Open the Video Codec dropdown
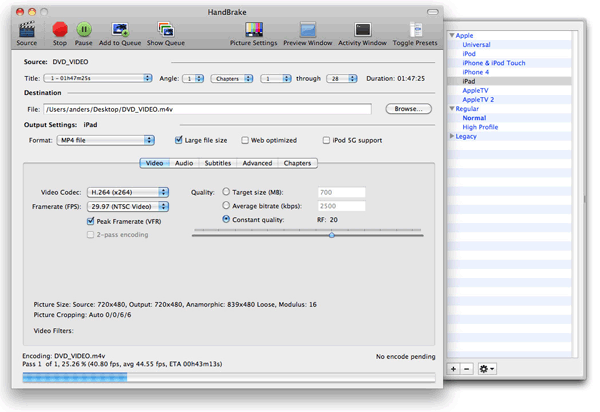 (x=128, y=192)
